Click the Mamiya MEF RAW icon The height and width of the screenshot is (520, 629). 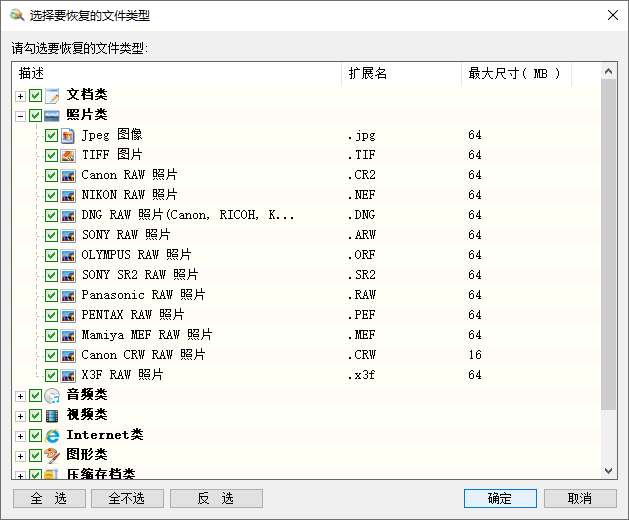point(68,335)
